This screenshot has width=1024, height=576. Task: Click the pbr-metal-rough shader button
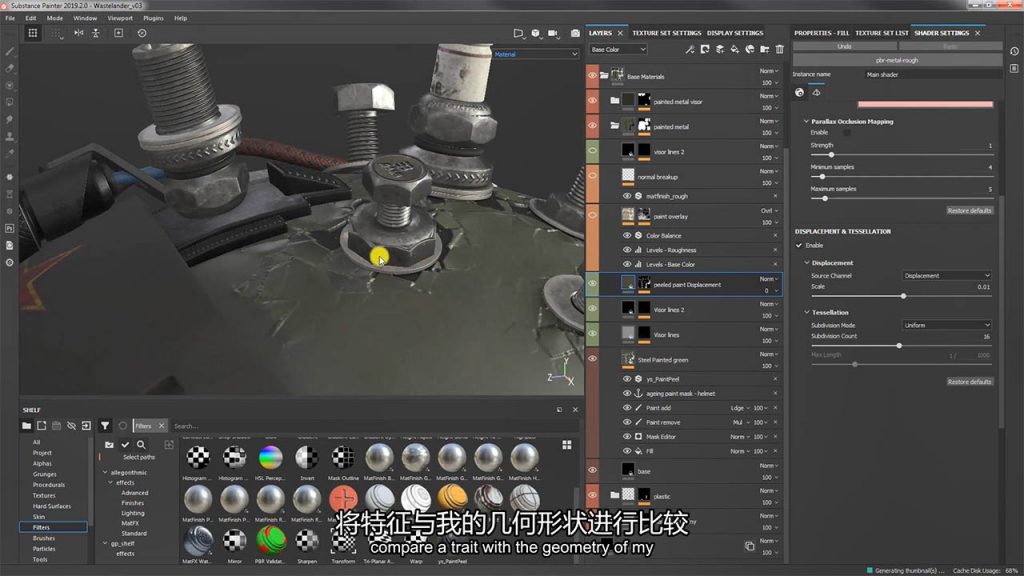(x=897, y=60)
